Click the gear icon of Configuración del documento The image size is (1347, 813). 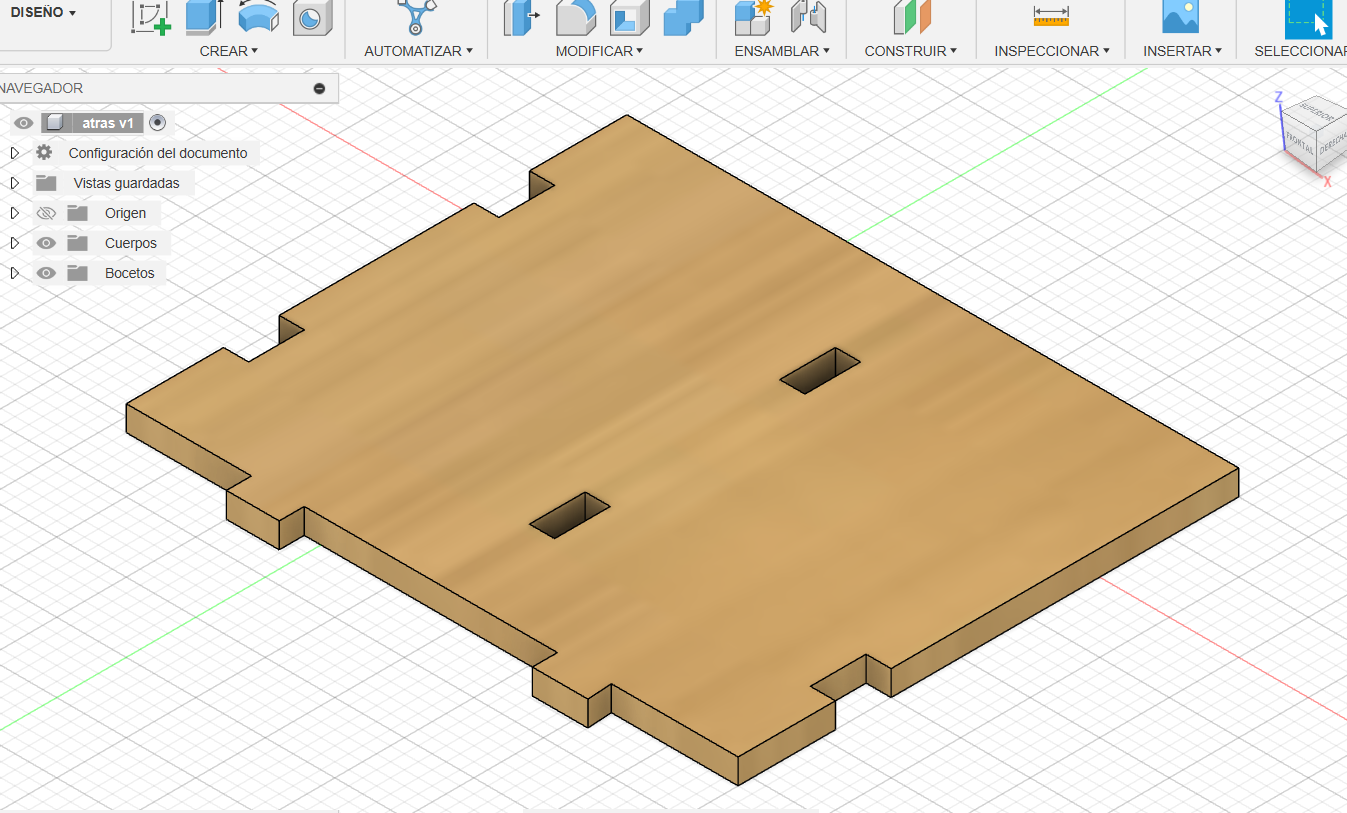pos(44,153)
